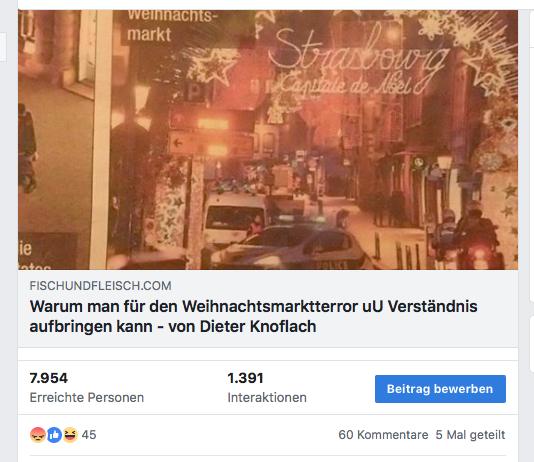Click the Beitrag bewerben button
Viewport: 534px width, 462px height.
(440, 389)
